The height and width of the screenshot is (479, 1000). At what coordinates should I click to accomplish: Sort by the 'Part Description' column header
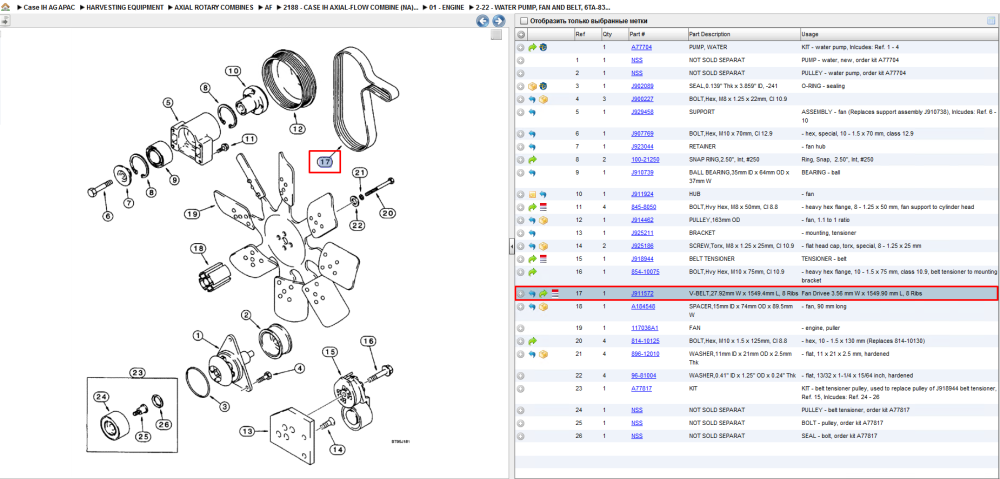(x=743, y=34)
